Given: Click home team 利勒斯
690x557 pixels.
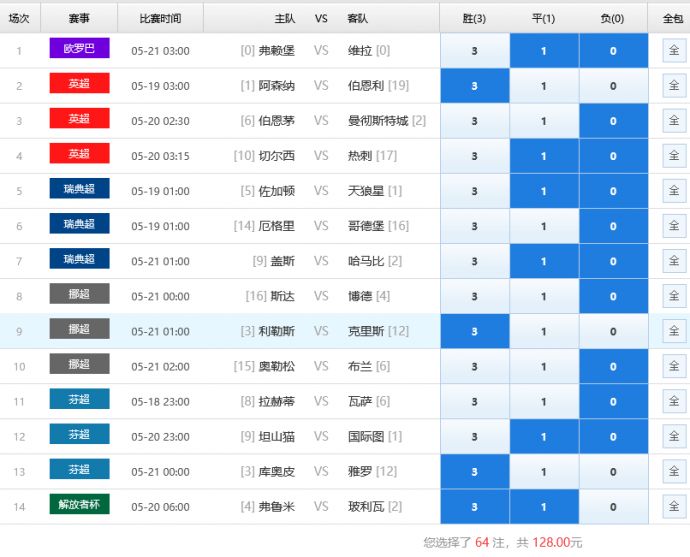Looking at the screenshot, I should 276,332.
